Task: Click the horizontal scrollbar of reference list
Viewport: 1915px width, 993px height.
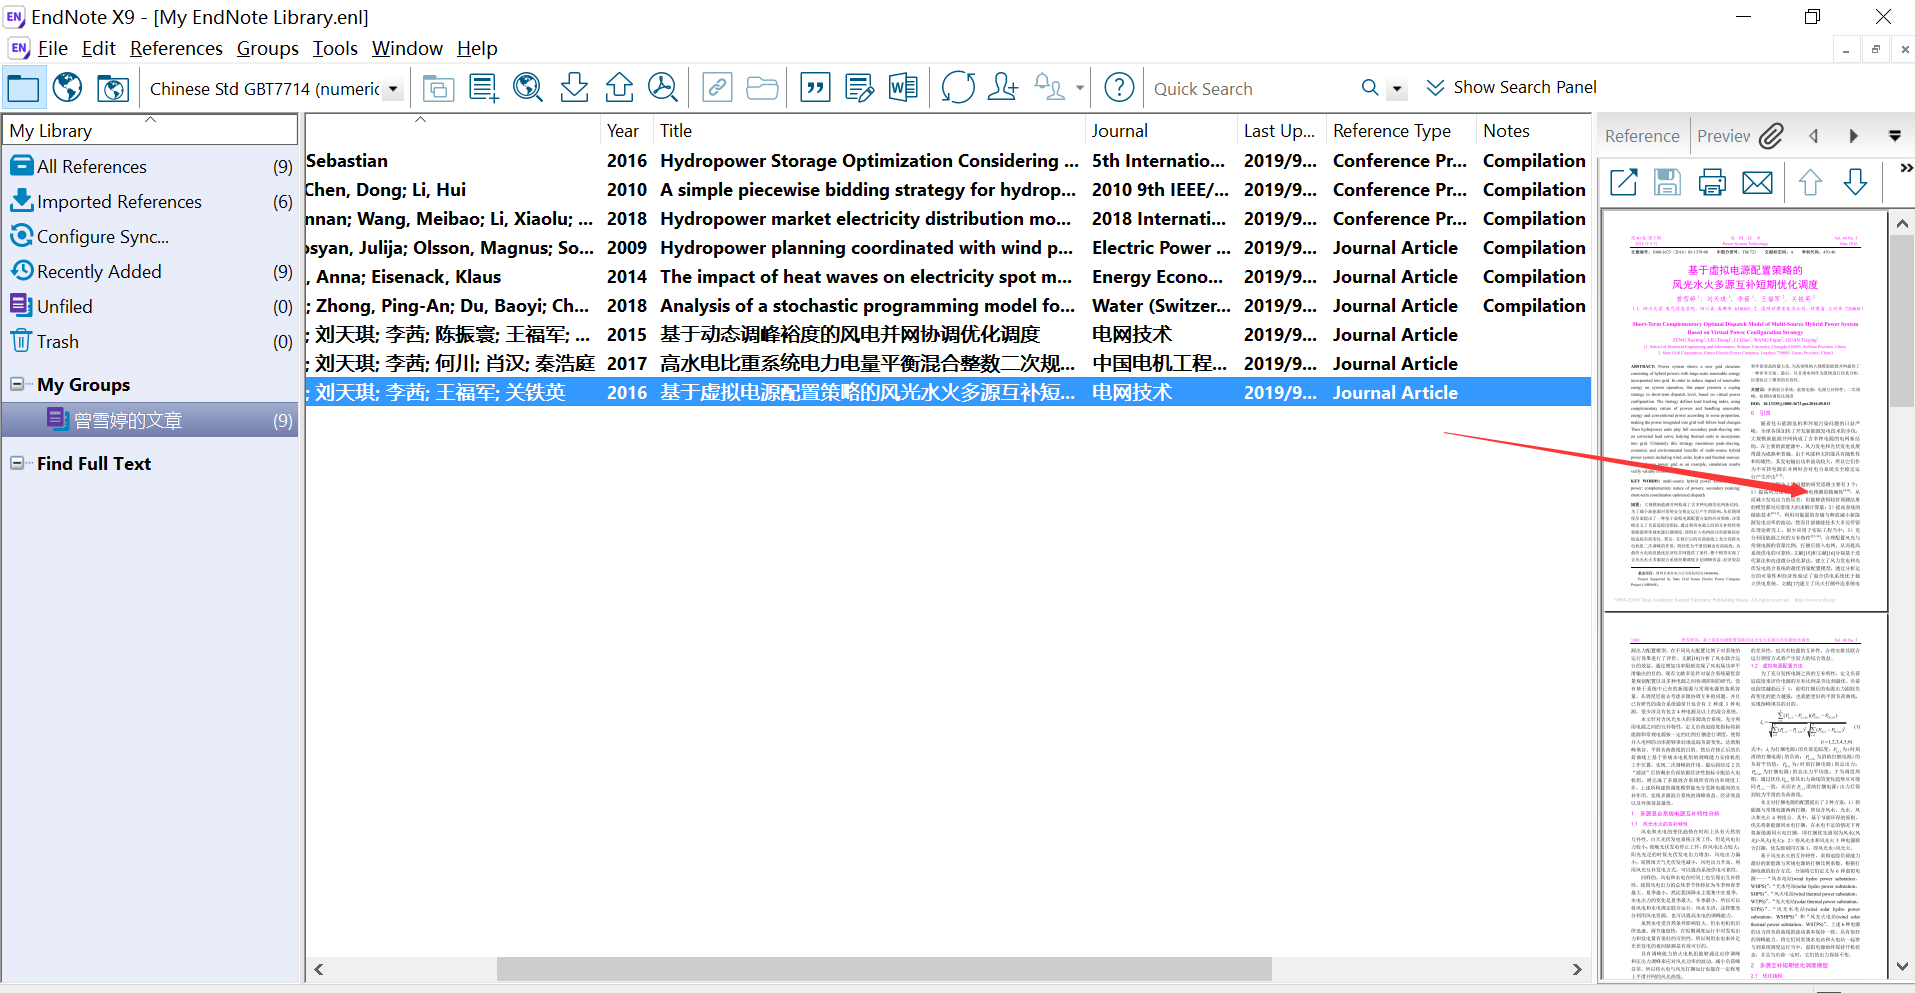Action: click(884, 969)
